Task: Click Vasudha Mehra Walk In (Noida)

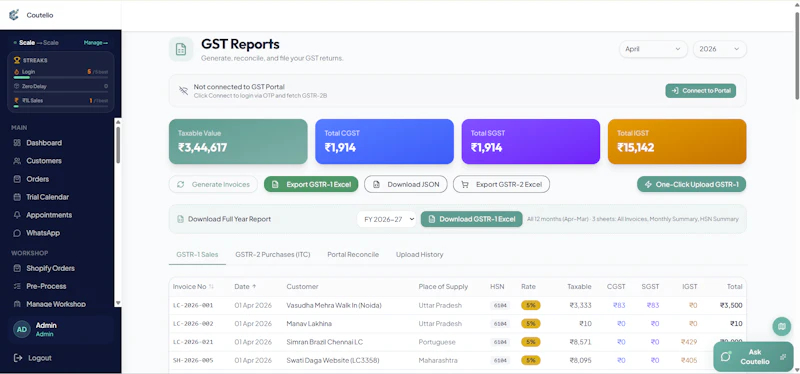Action: (x=334, y=306)
